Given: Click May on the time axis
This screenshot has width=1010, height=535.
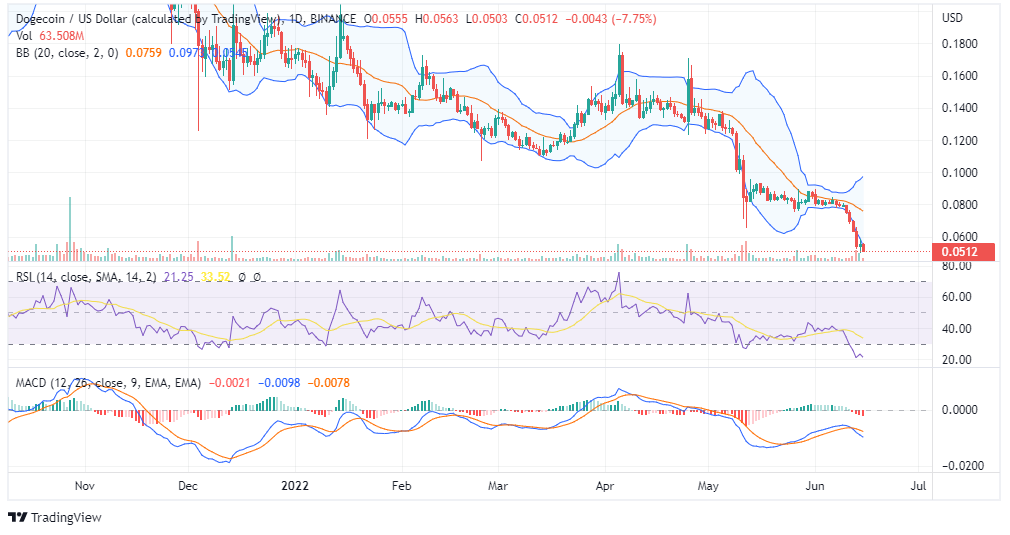Looking at the screenshot, I should click(708, 485).
